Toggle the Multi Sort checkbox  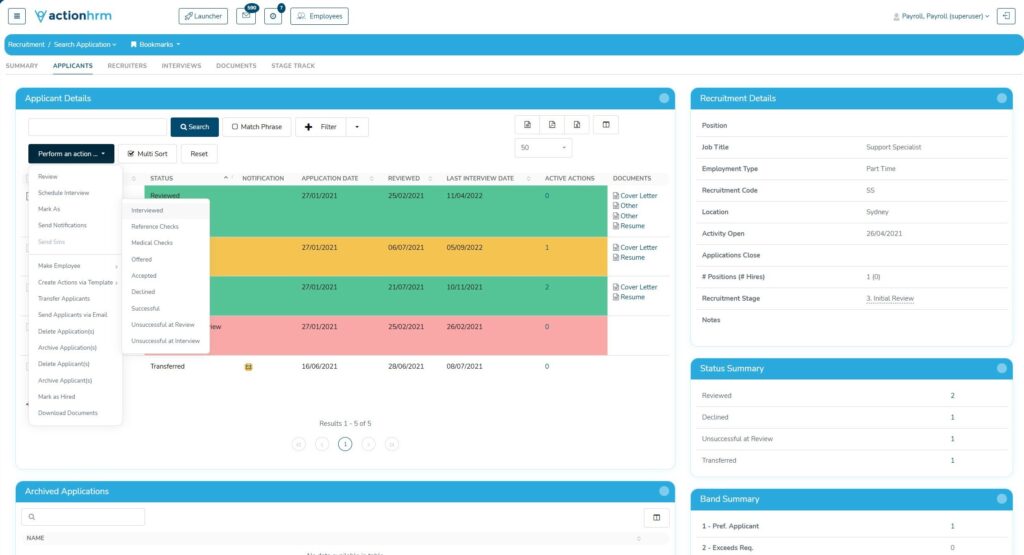147,154
